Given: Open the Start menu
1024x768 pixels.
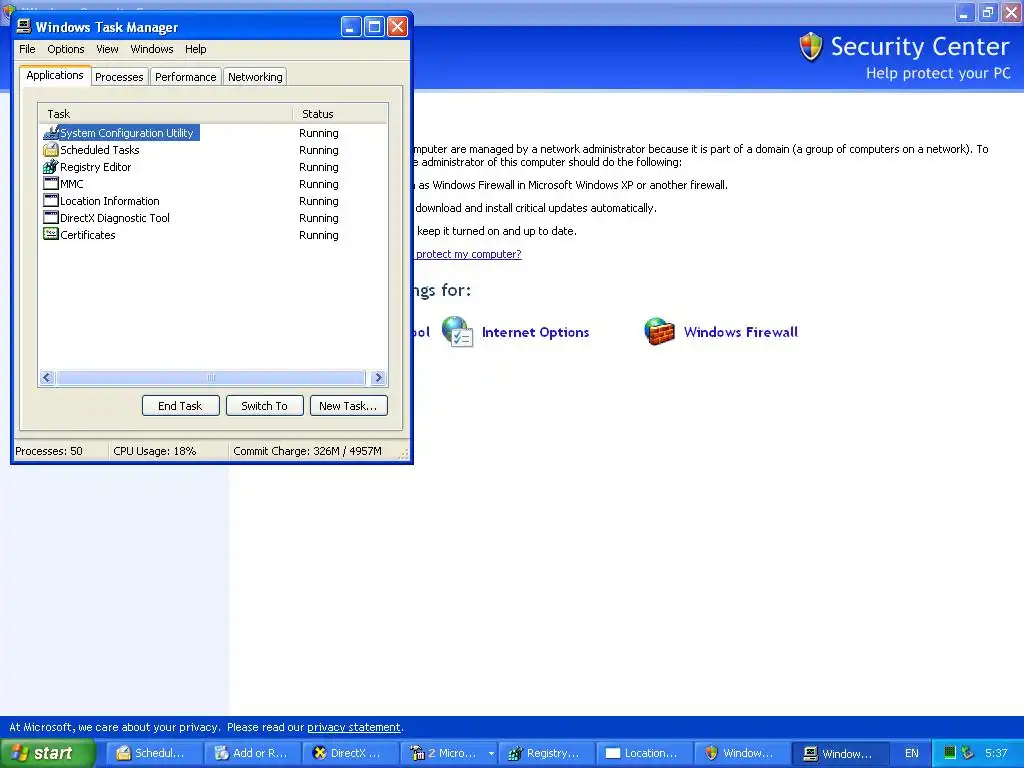Looking at the screenshot, I should coord(47,753).
